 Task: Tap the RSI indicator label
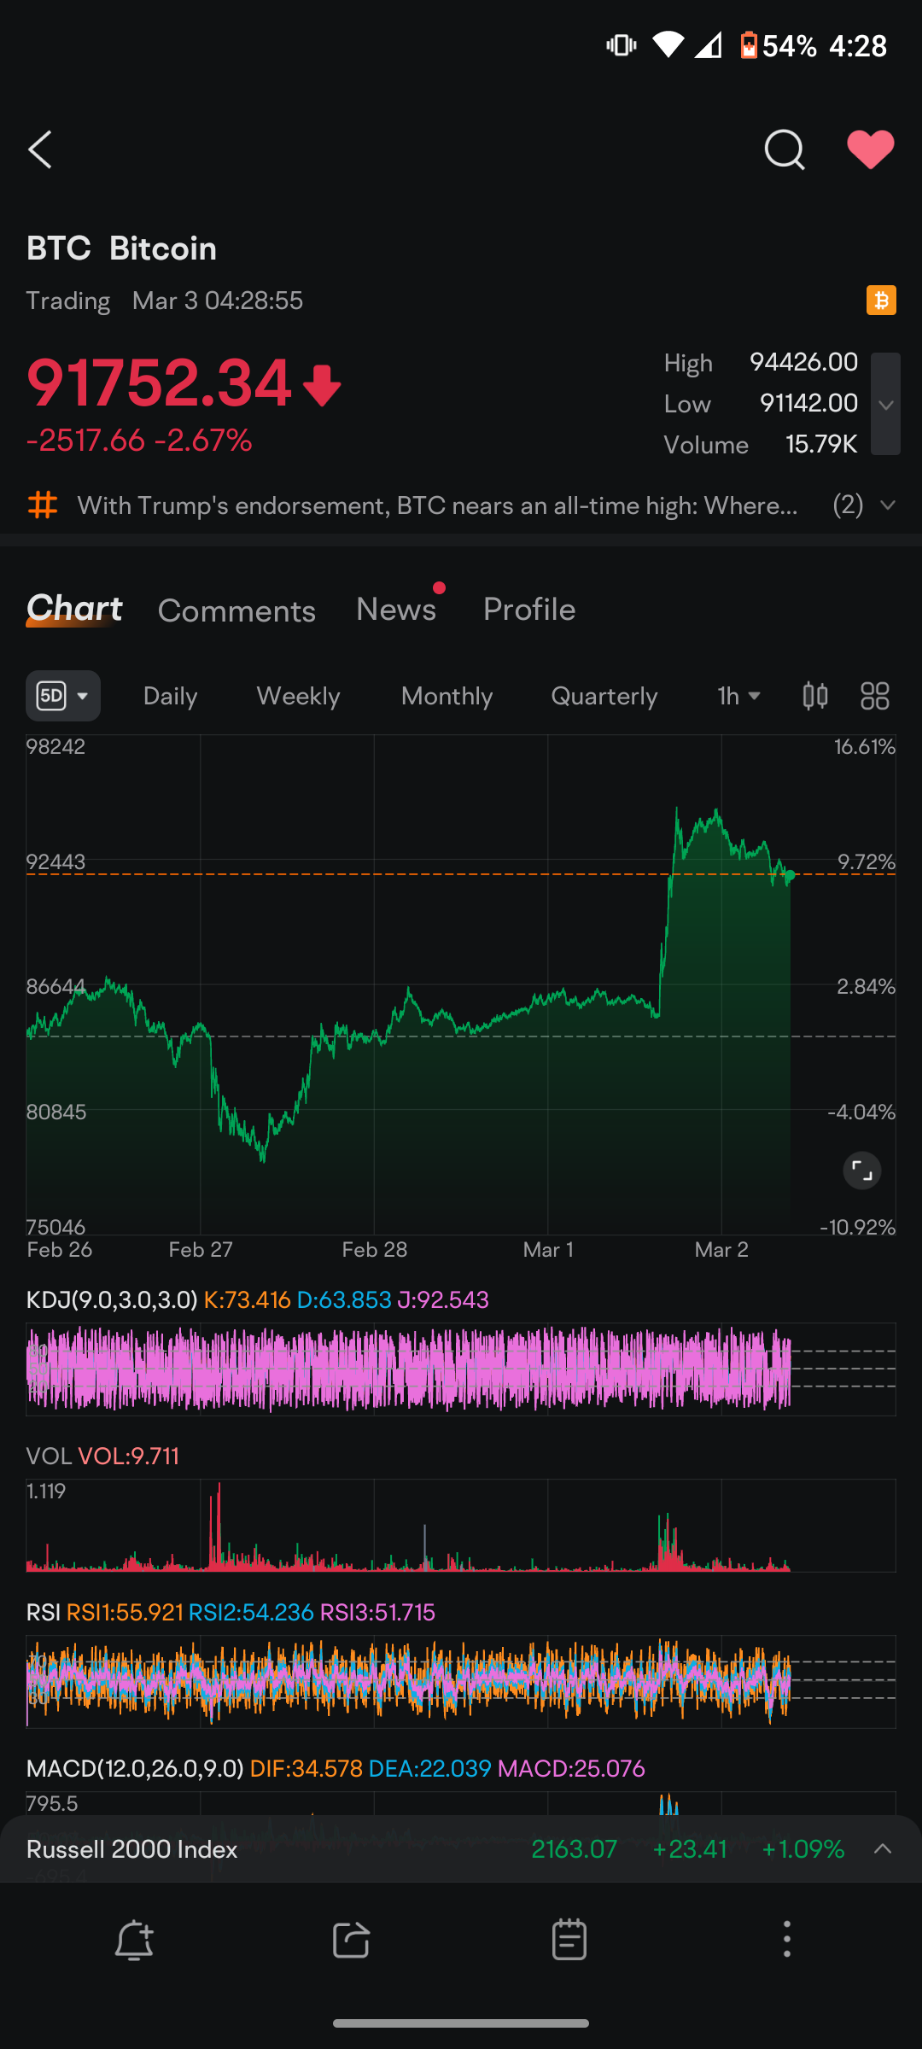43,1612
